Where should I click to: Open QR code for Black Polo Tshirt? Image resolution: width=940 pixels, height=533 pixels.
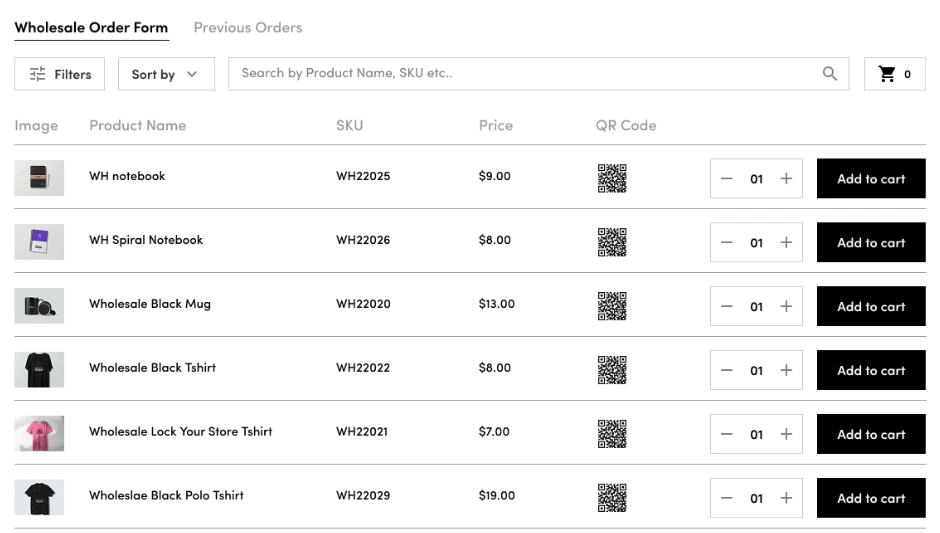pos(612,498)
